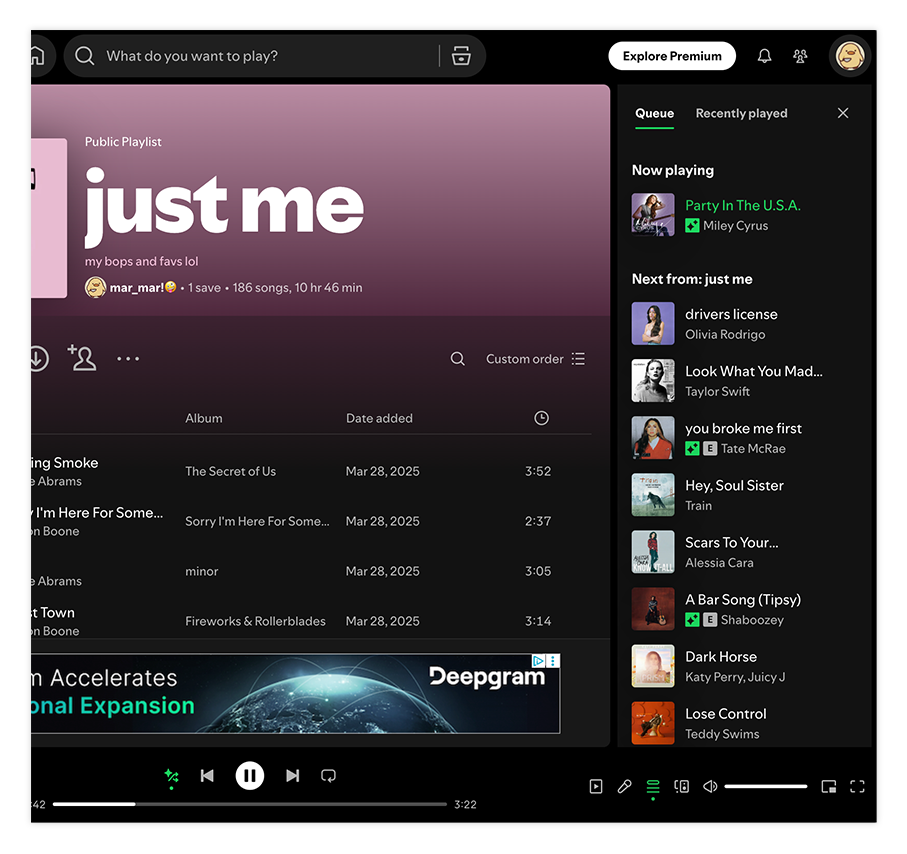Click the Lose Control album thumbnail
The width and height of the screenshot is (907, 854).
point(653,723)
